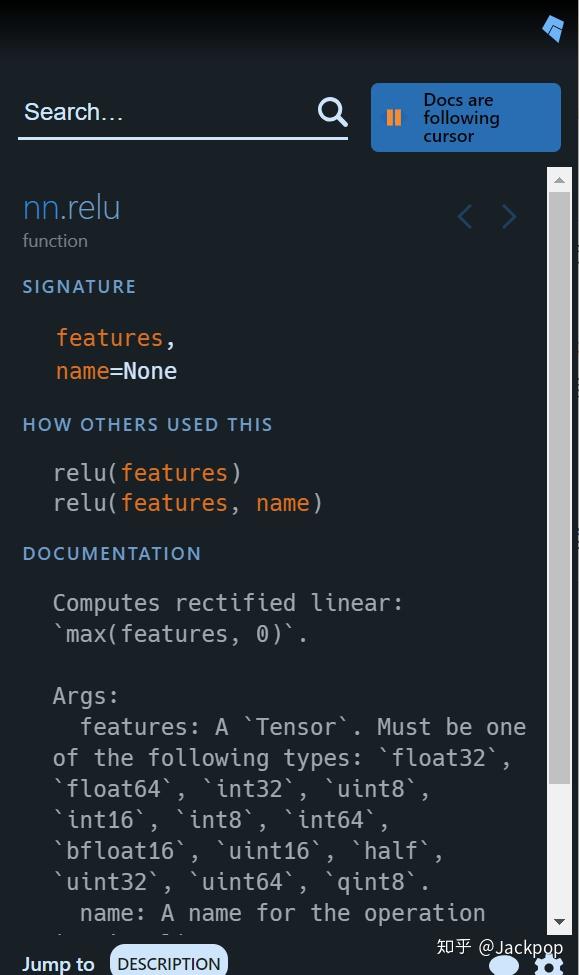Select the HOW OTHERS USED THIS heading
Screen dimensions: 579x975
147,425
